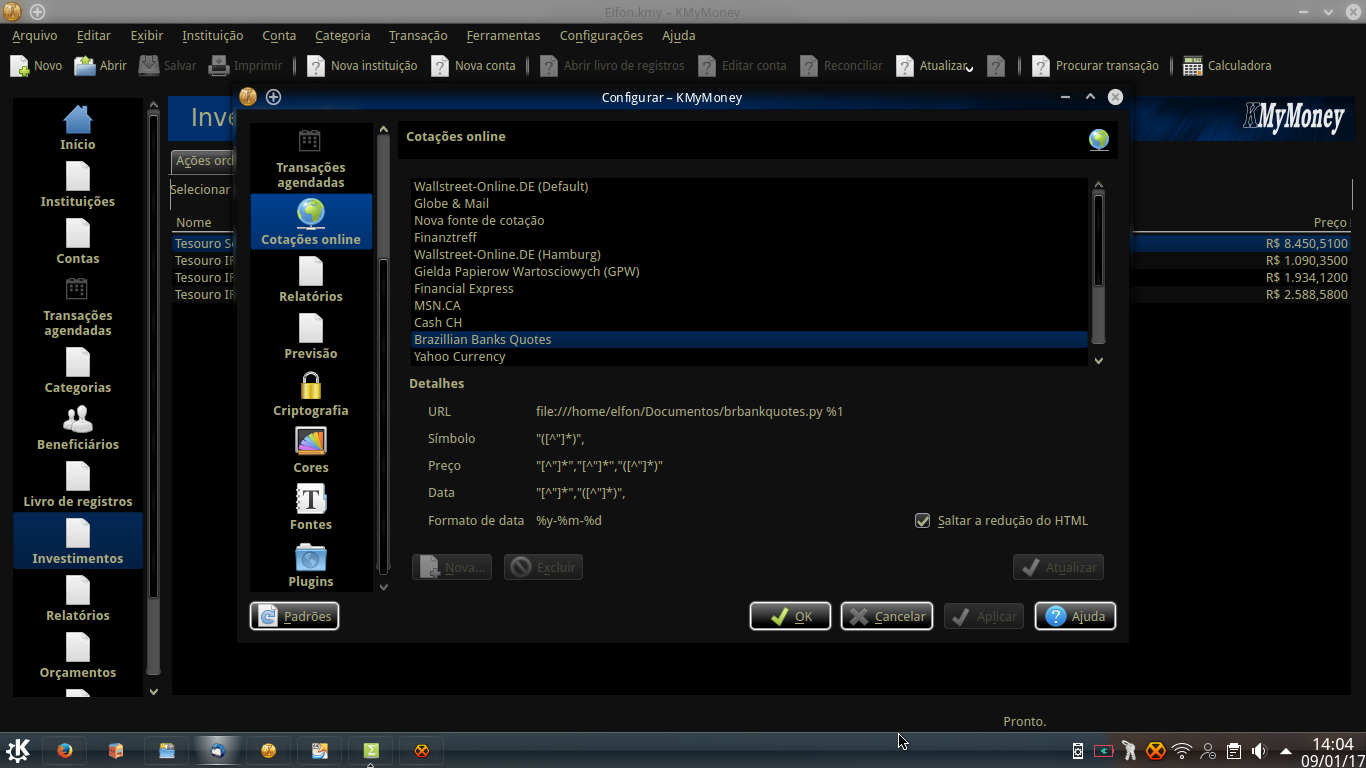This screenshot has width=1366, height=768.
Task: Select Brazillian Banks Quotes source
Action: [x=749, y=340]
